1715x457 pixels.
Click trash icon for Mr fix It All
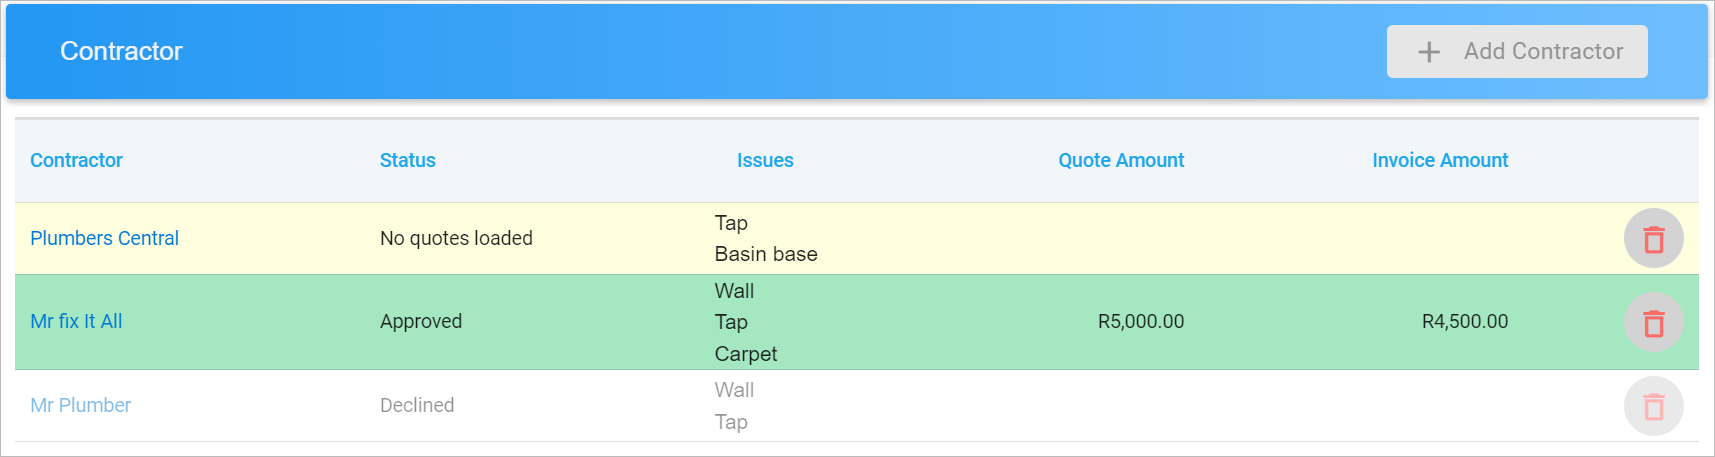pos(1653,322)
